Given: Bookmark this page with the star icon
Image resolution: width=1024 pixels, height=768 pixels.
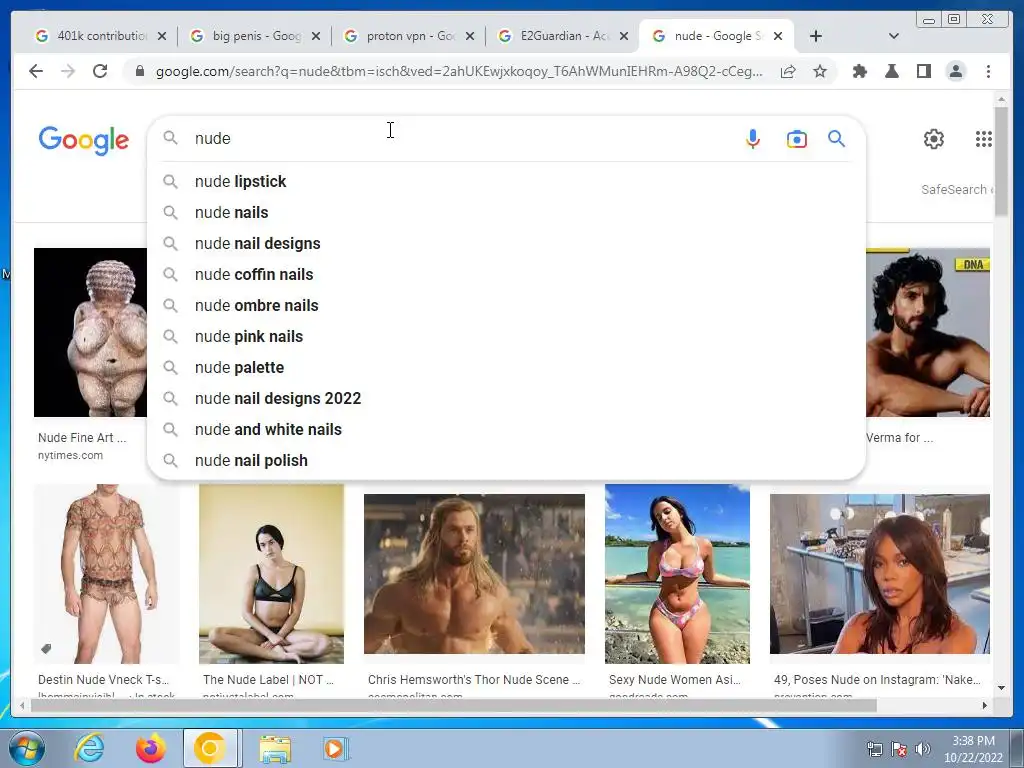Looking at the screenshot, I should 820,71.
